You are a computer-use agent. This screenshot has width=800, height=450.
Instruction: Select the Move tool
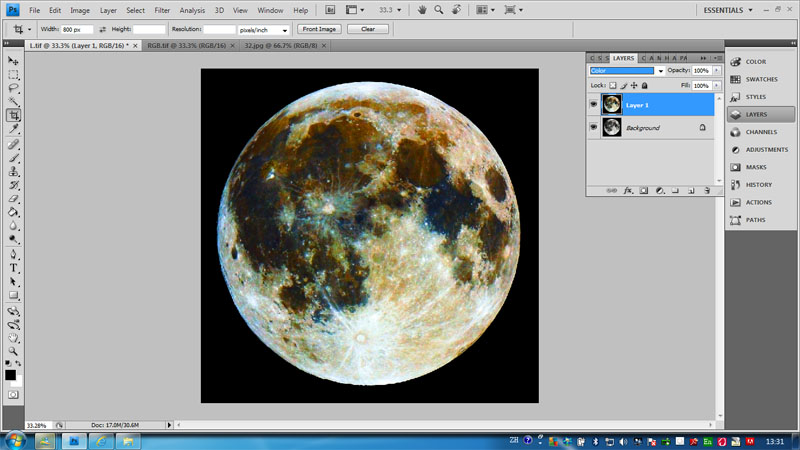tap(14, 61)
